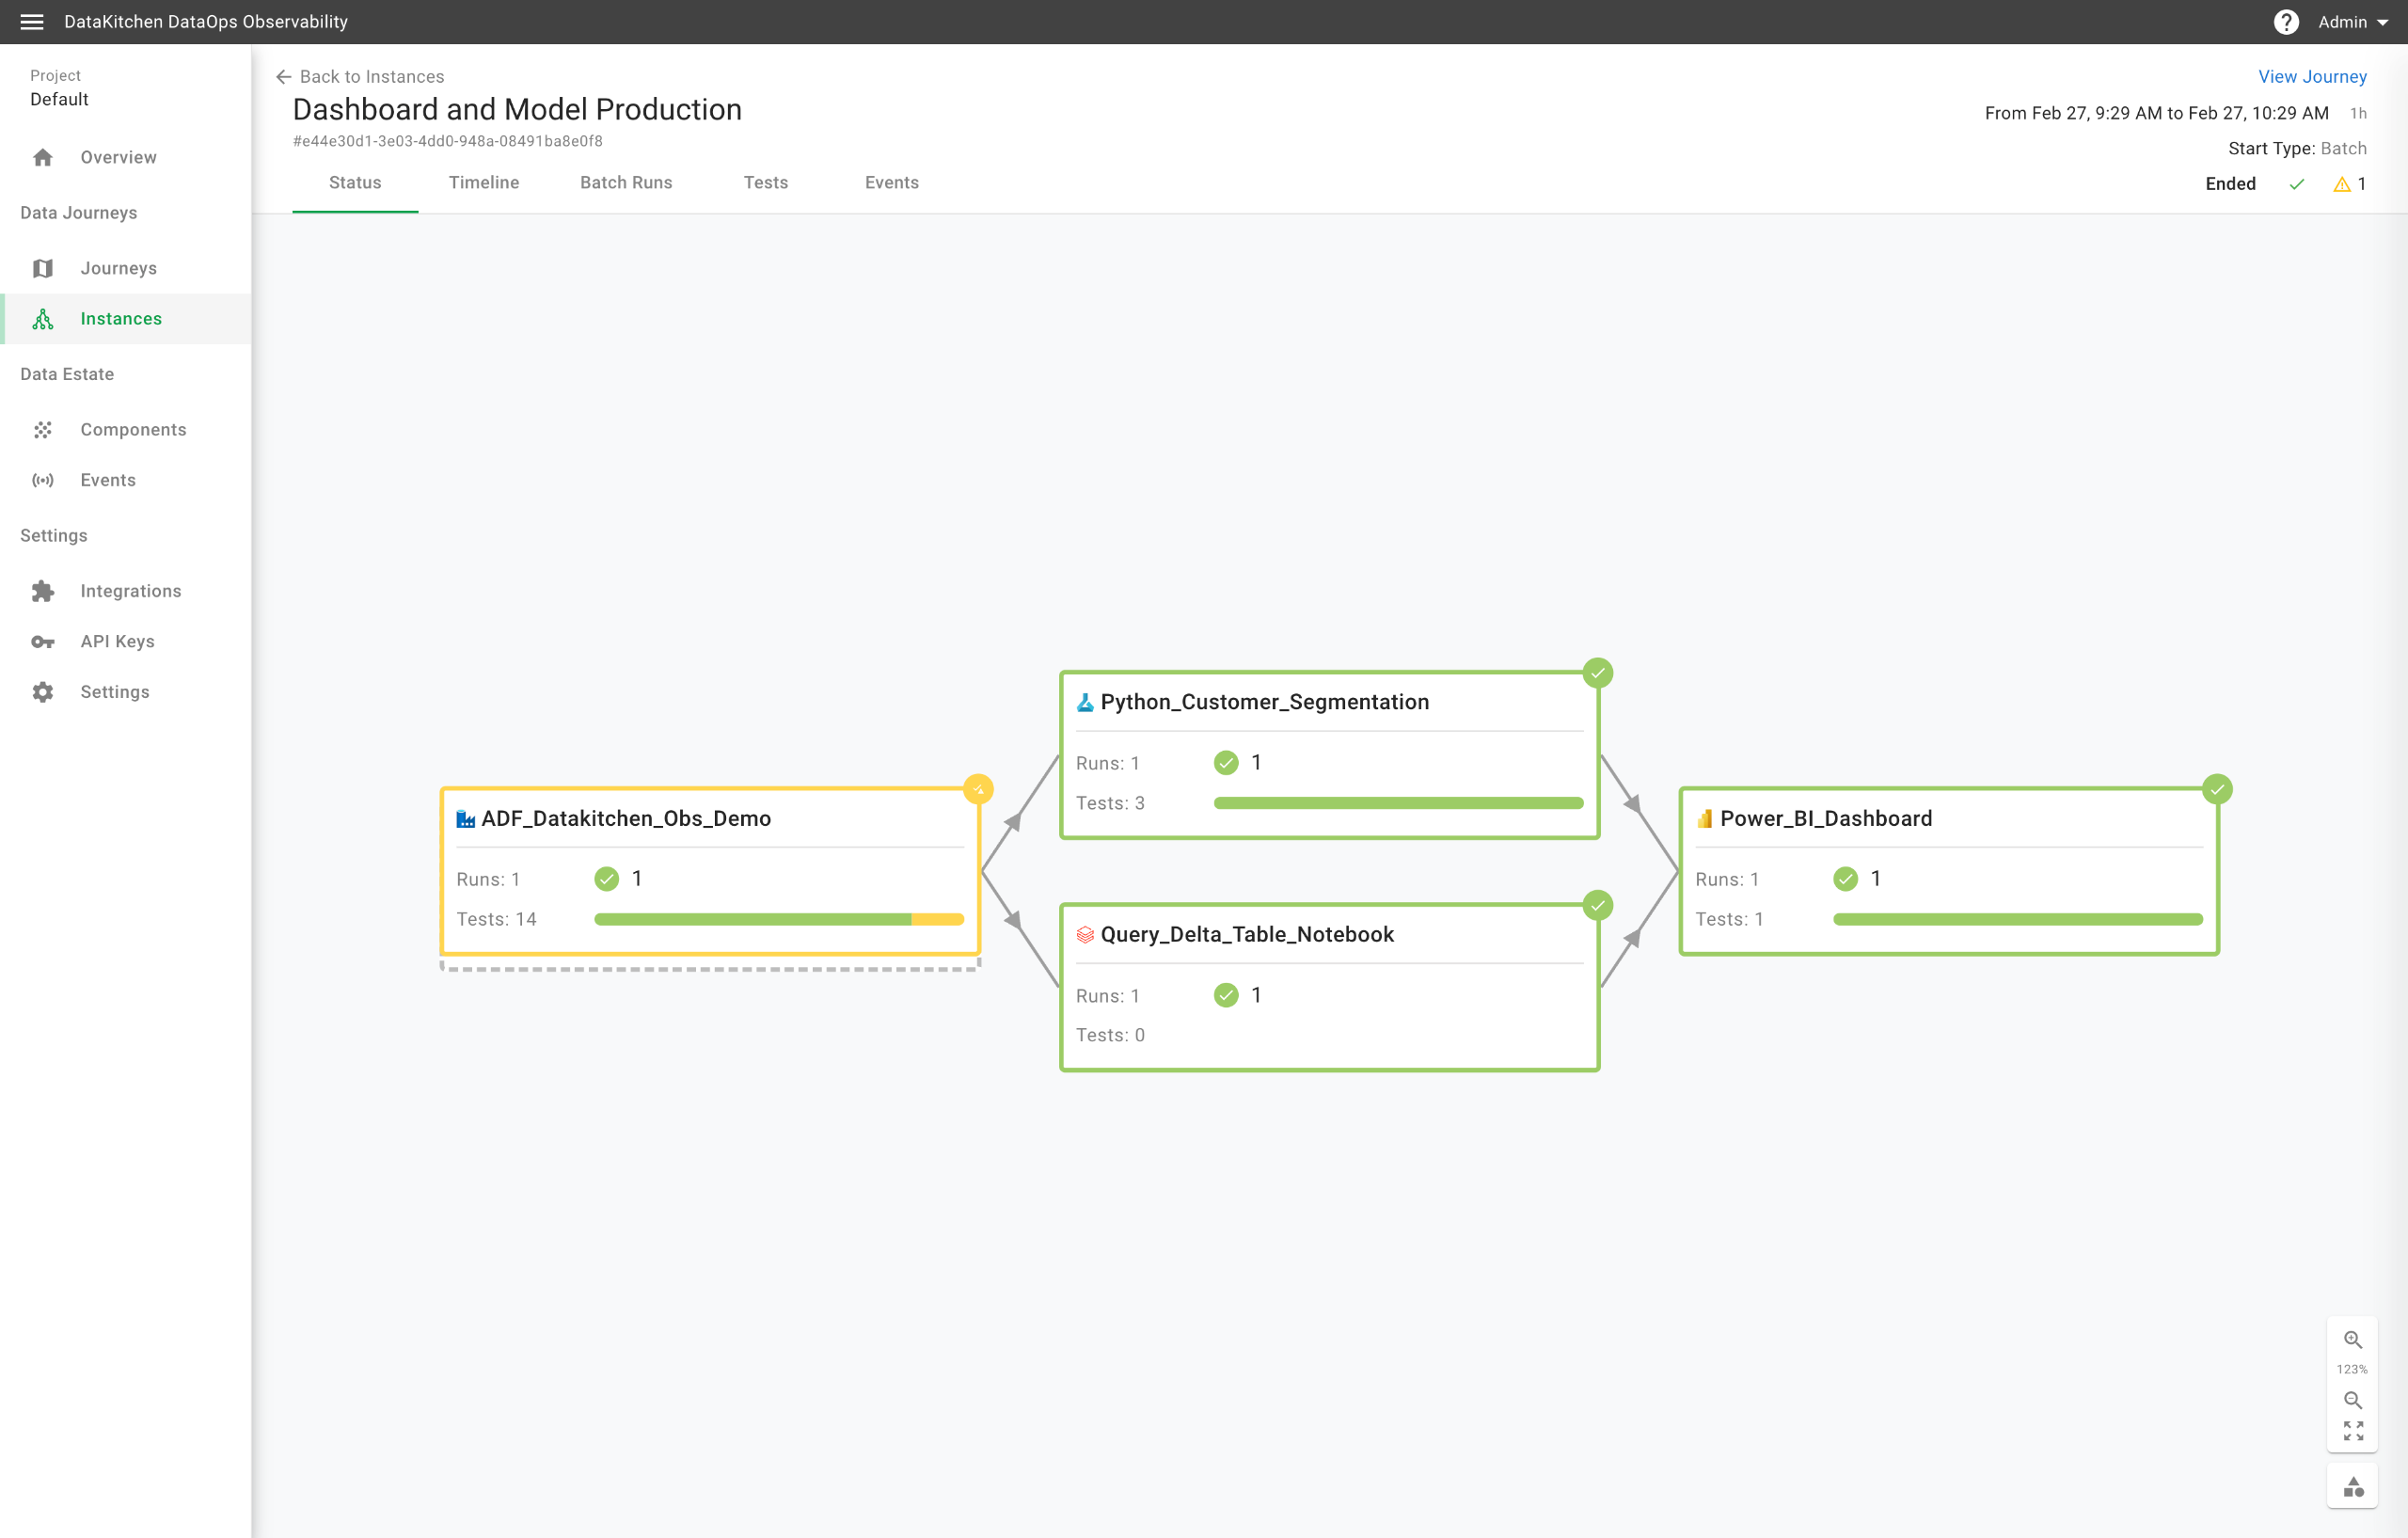Image resolution: width=2408 pixels, height=1538 pixels.
Task: Open Python_Customer_Segmentation node title
Action: [1264, 702]
